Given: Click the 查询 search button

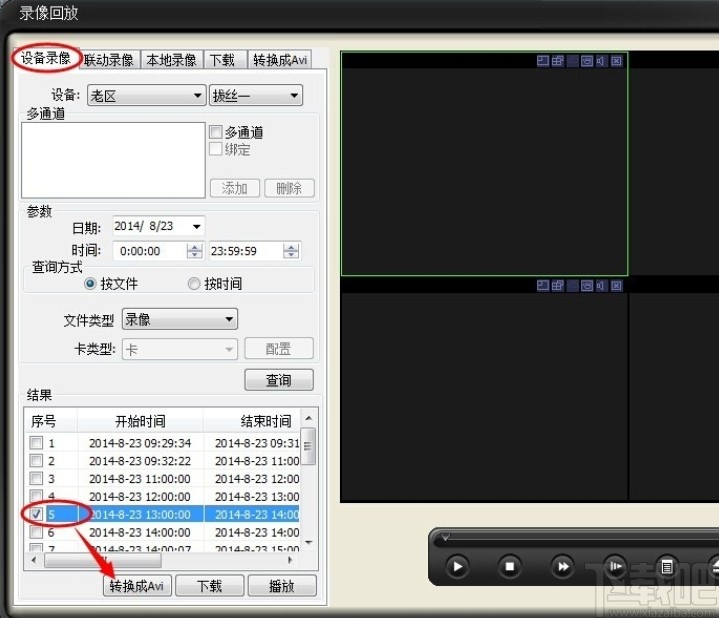Looking at the screenshot, I should 279,380.
